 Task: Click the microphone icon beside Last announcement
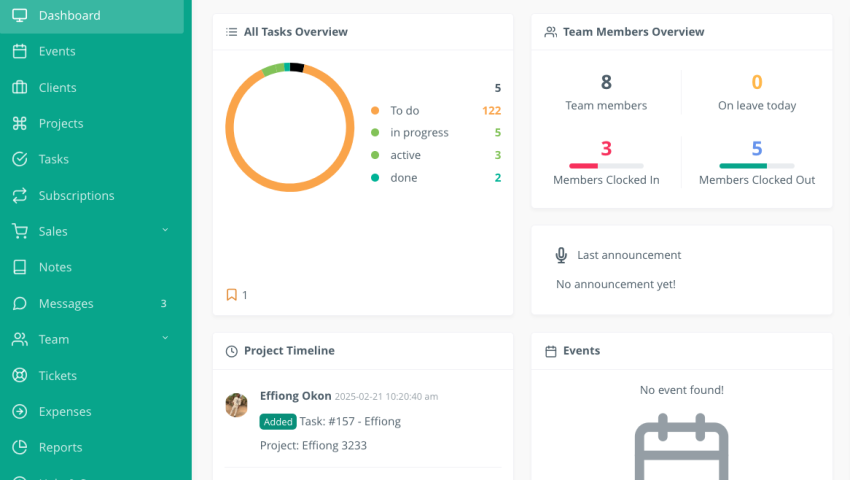(561, 255)
